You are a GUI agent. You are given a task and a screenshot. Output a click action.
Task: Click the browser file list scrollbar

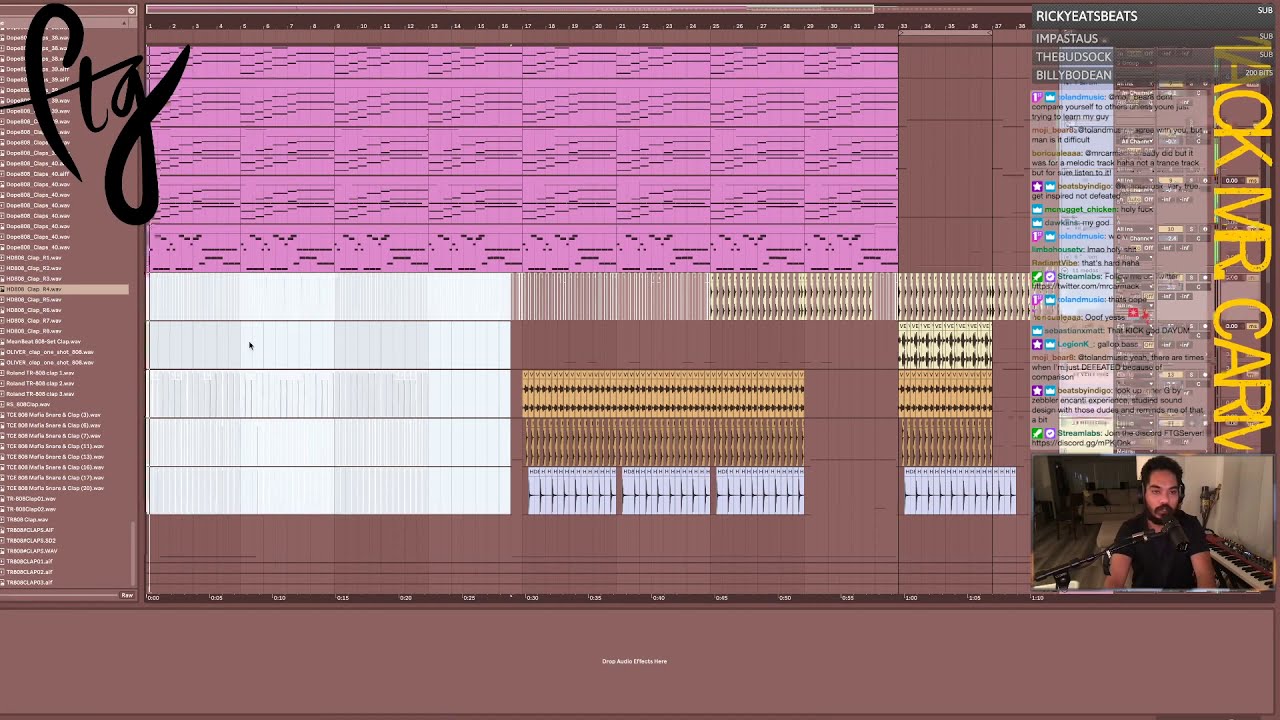pos(133,552)
